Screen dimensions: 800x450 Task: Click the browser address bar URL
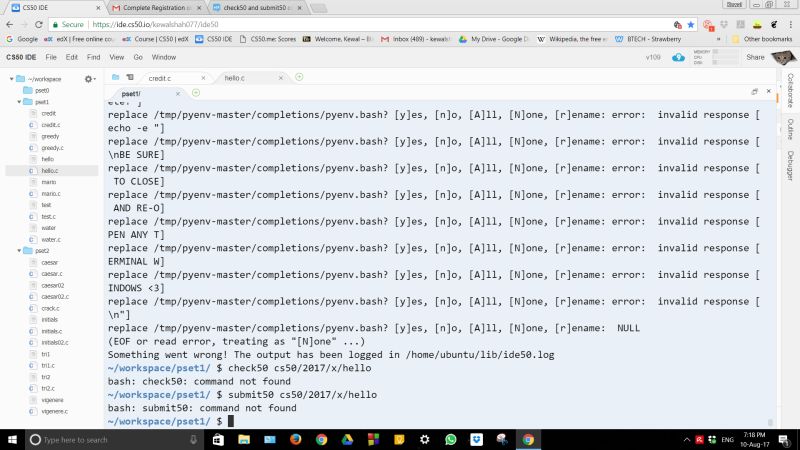(x=156, y=24)
